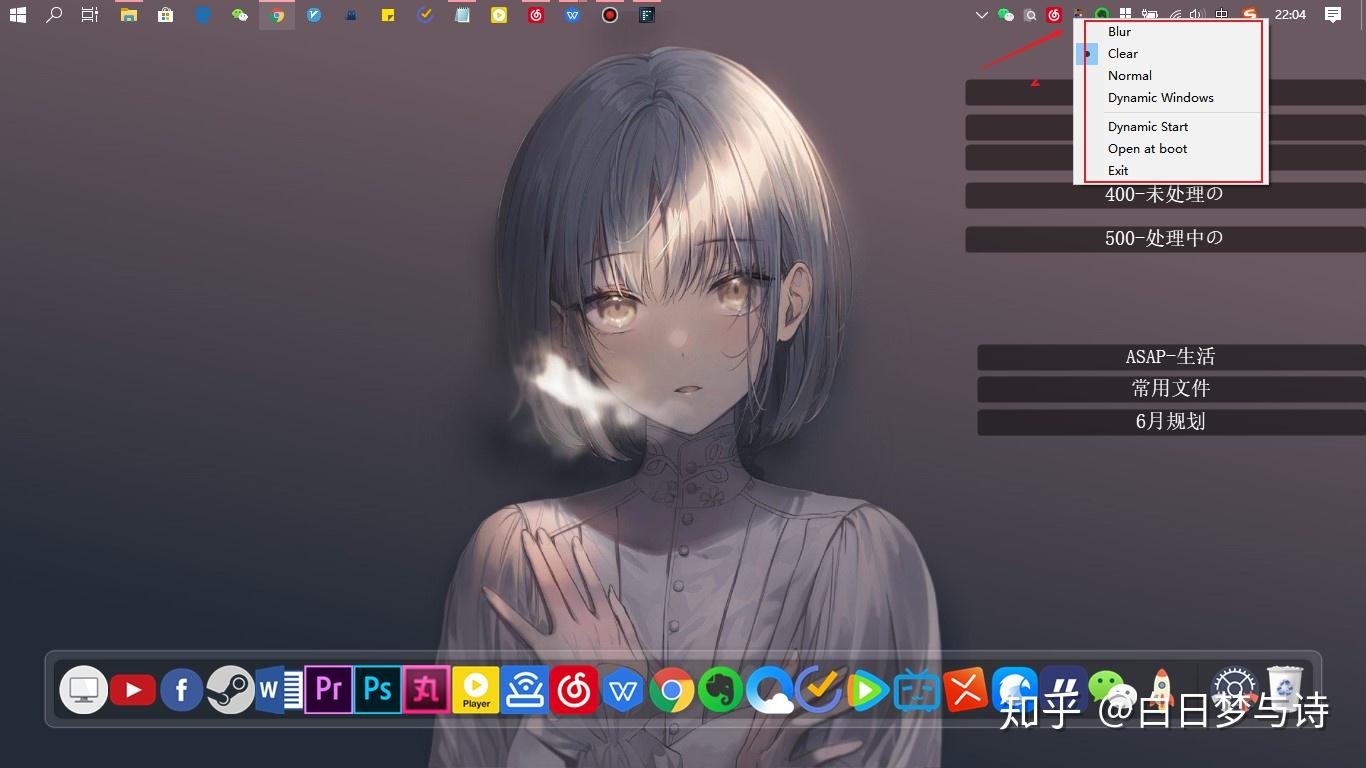Open the Tencent Video play icon in the dock
This screenshot has height=768, width=1366.
pyautogui.click(x=868, y=690)
